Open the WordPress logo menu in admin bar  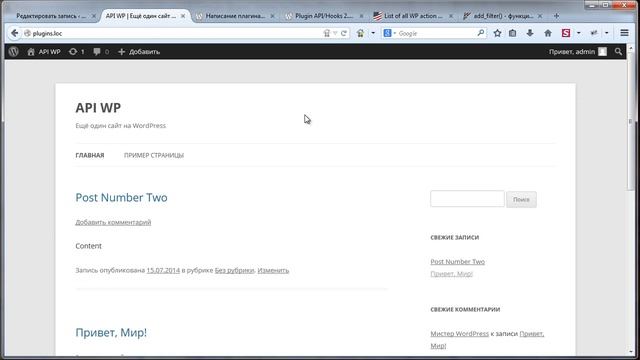(x=13, y=51)
